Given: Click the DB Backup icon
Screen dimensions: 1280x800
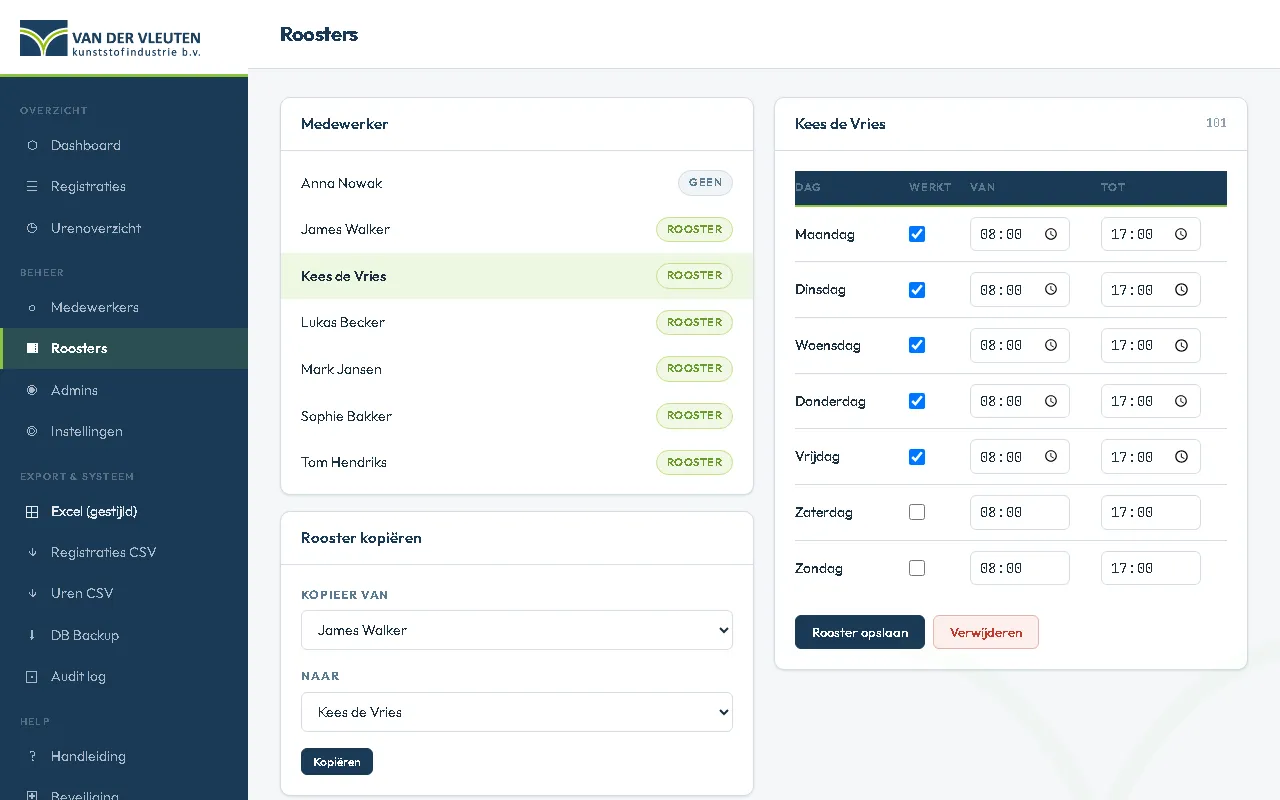Looking at the screenshot, I should tap(32, 635).
